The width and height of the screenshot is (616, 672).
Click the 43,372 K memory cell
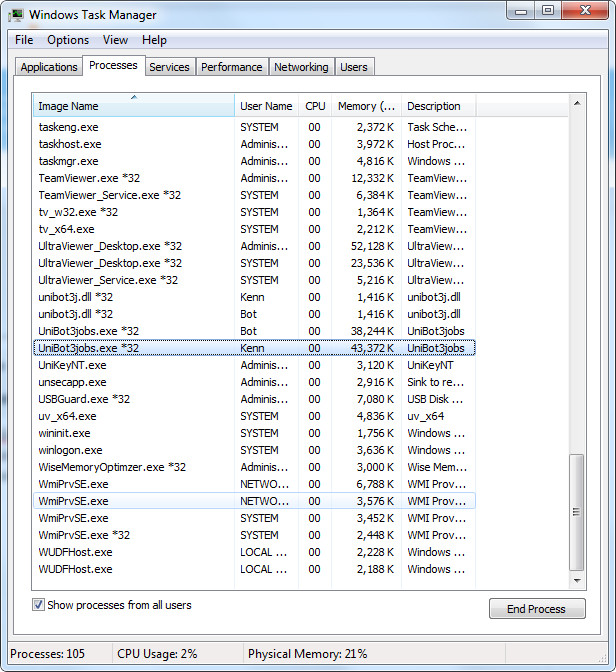372,348
